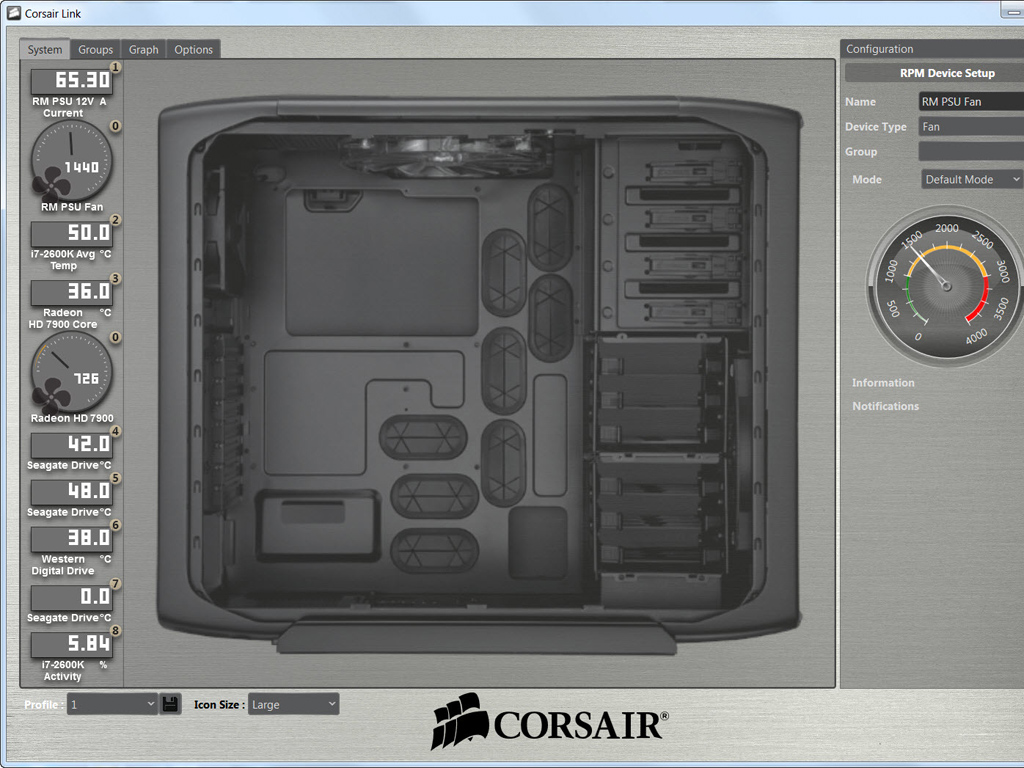Open the Groups tab
The image size is (1024, 768).
(95, 50)
